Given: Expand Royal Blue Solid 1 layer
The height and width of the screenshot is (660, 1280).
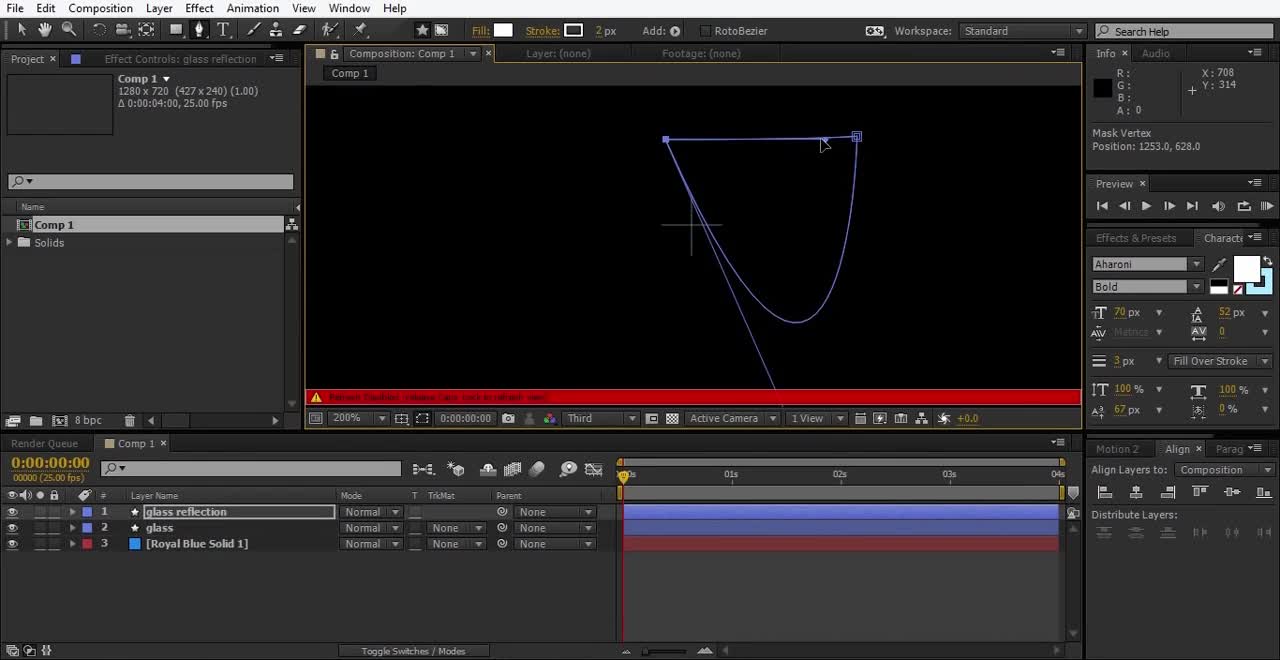Looking at the screenshot, I should [x=72, y=544].
